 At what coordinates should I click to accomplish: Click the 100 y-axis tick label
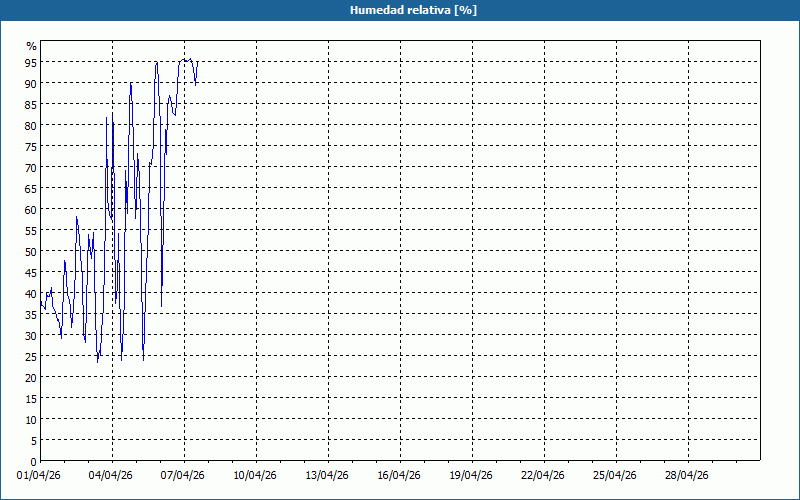pyautogui.click(x=31, y=46)
